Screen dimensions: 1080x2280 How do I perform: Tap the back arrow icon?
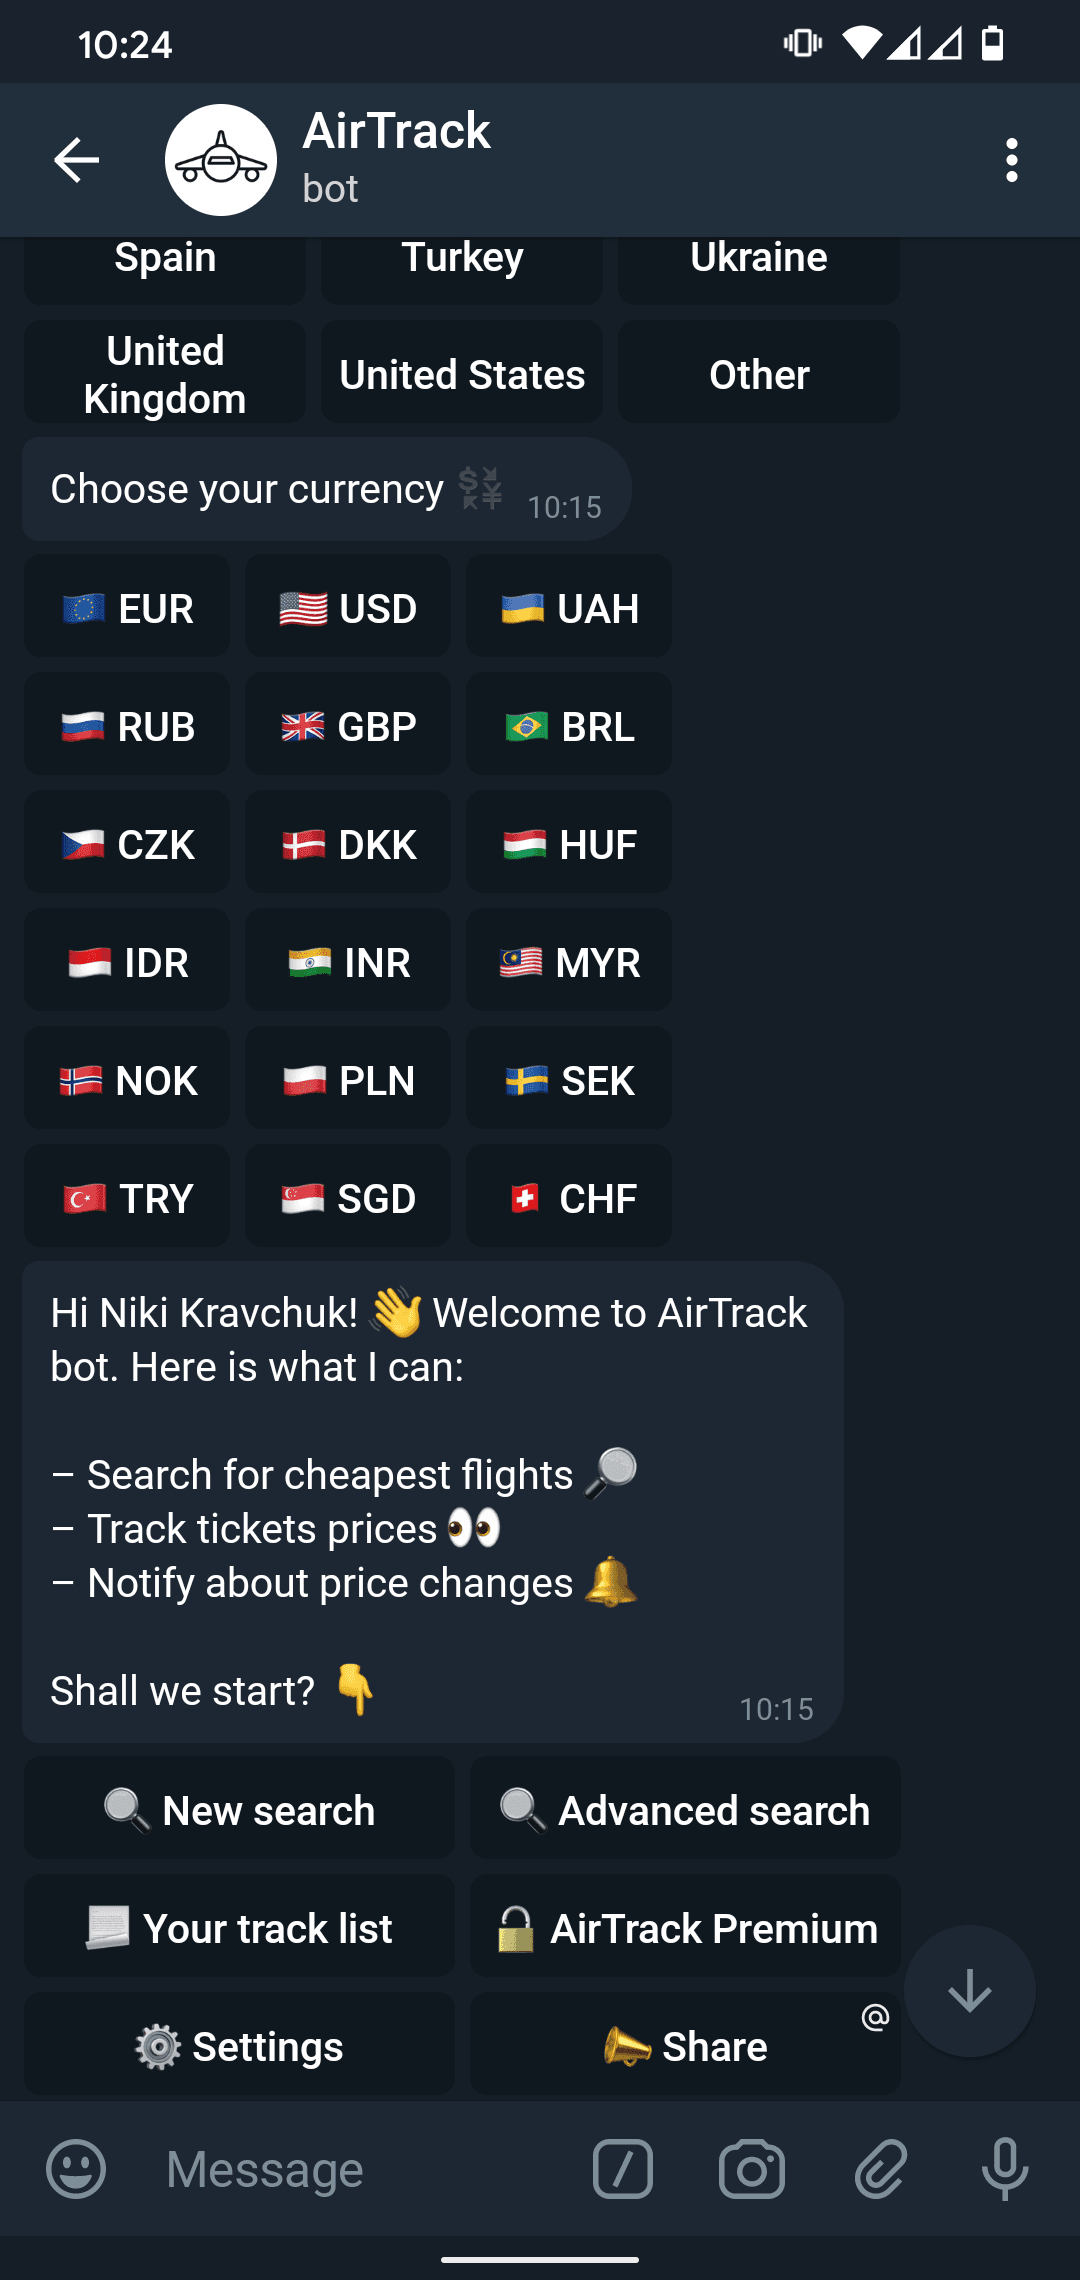pos(76,160)
